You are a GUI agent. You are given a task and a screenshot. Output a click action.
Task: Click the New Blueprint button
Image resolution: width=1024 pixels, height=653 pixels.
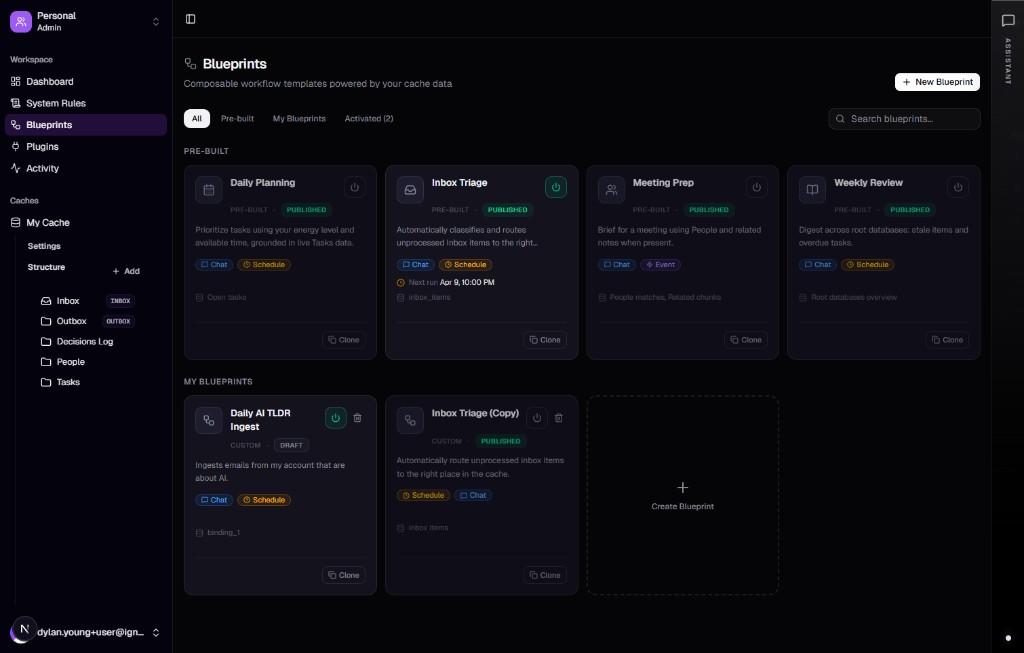(937, 82)
